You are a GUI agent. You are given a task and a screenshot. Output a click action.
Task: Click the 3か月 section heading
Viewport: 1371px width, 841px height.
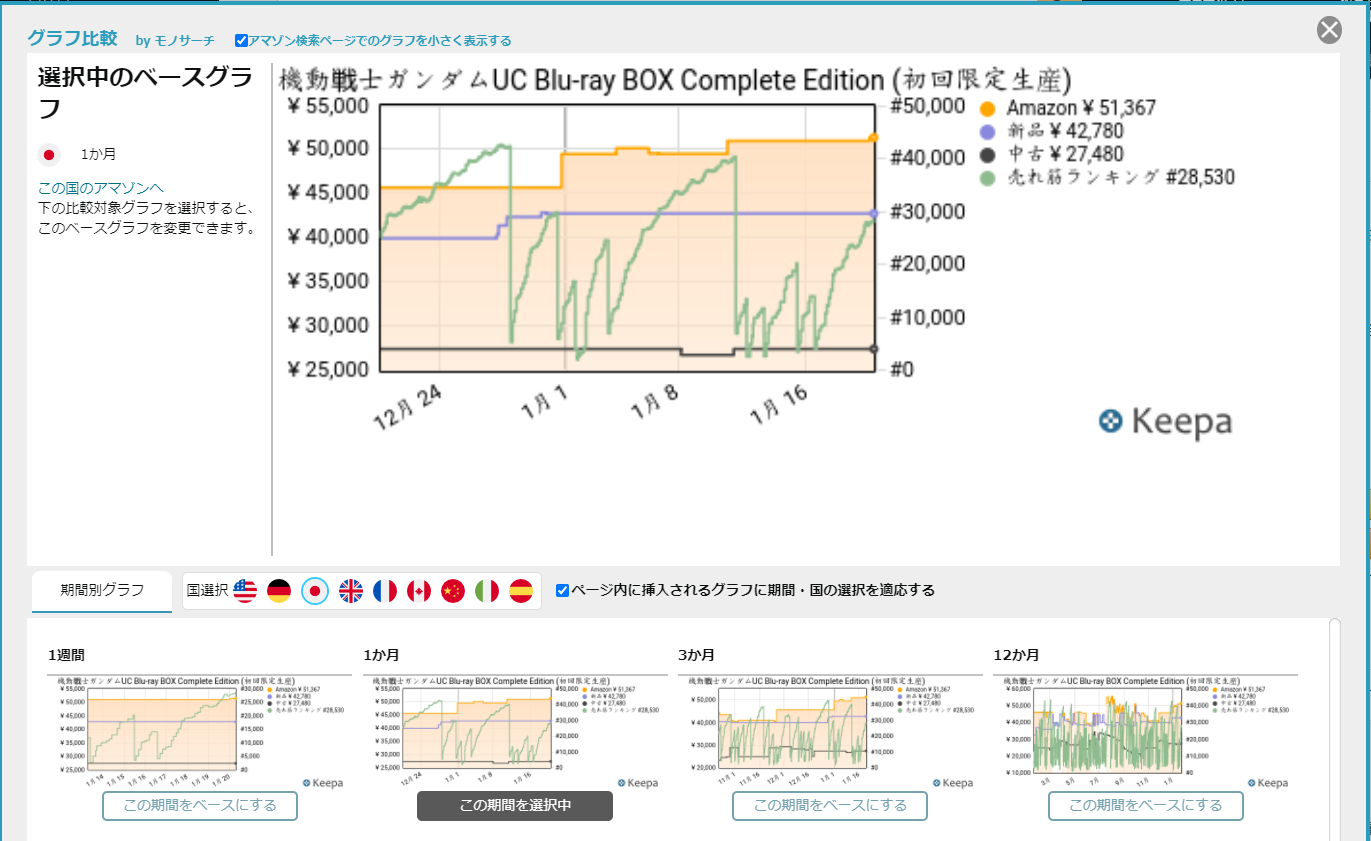(x=696, y=656)
